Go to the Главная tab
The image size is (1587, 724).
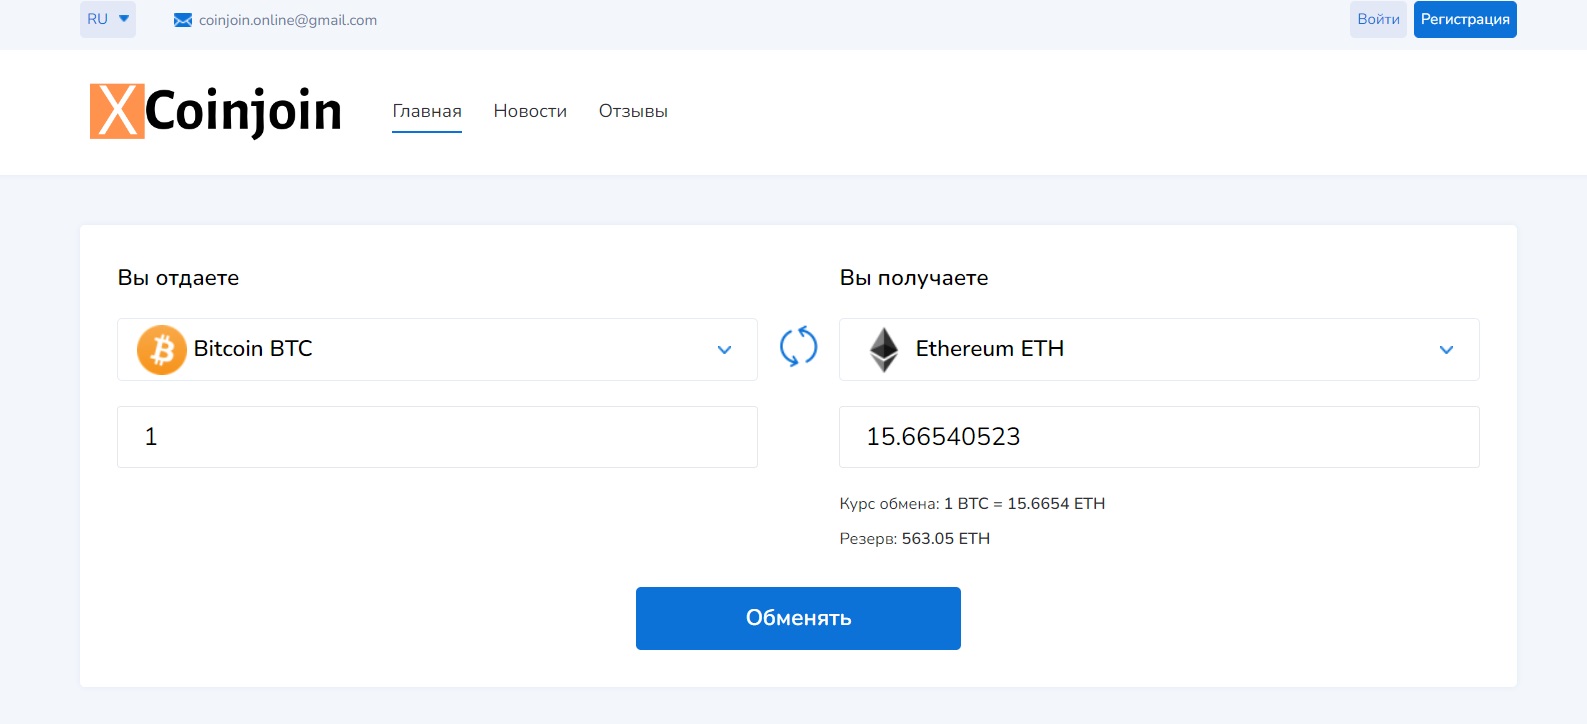(427, 111)
